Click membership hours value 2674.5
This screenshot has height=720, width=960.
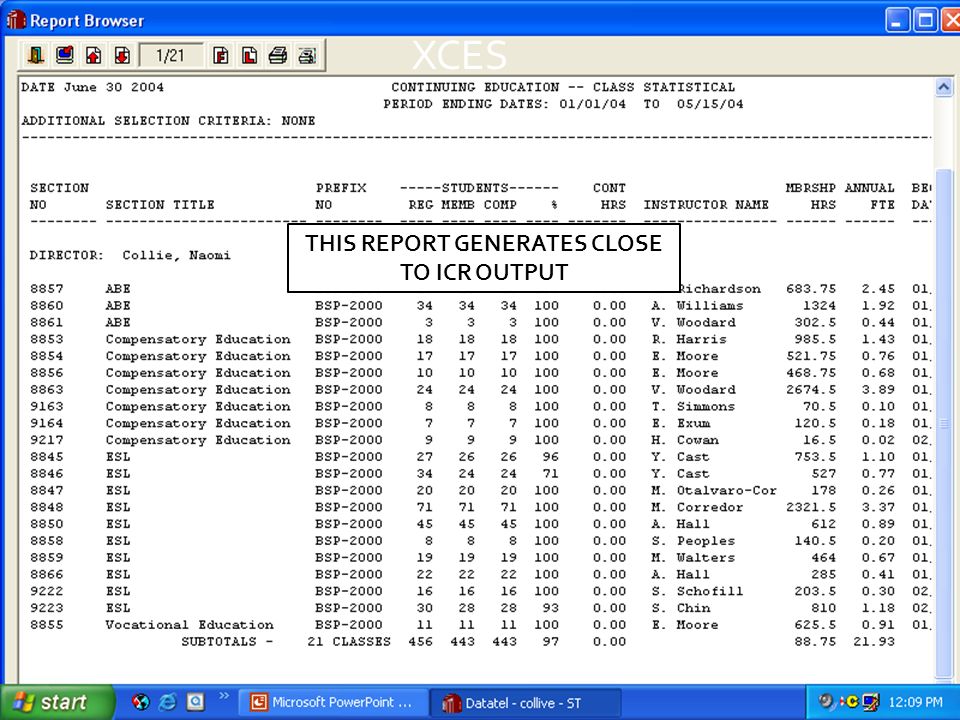[811, 389]
